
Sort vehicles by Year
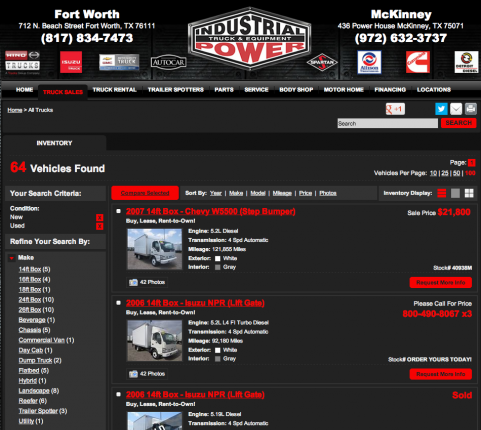[x=216, y=193]
